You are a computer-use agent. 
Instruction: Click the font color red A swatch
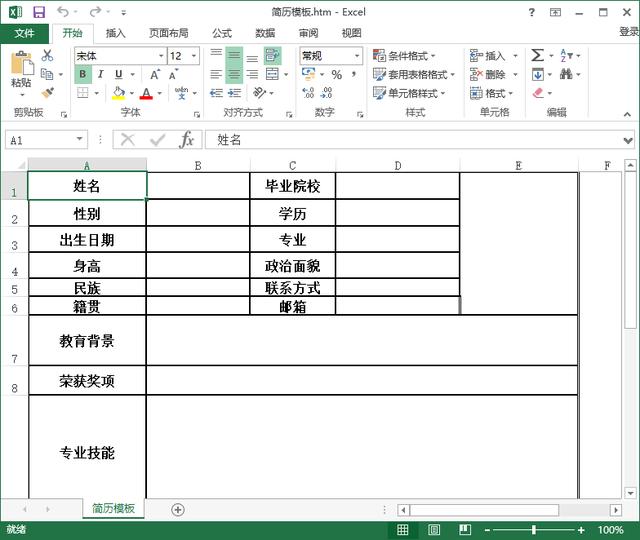[x=146, y=93]
